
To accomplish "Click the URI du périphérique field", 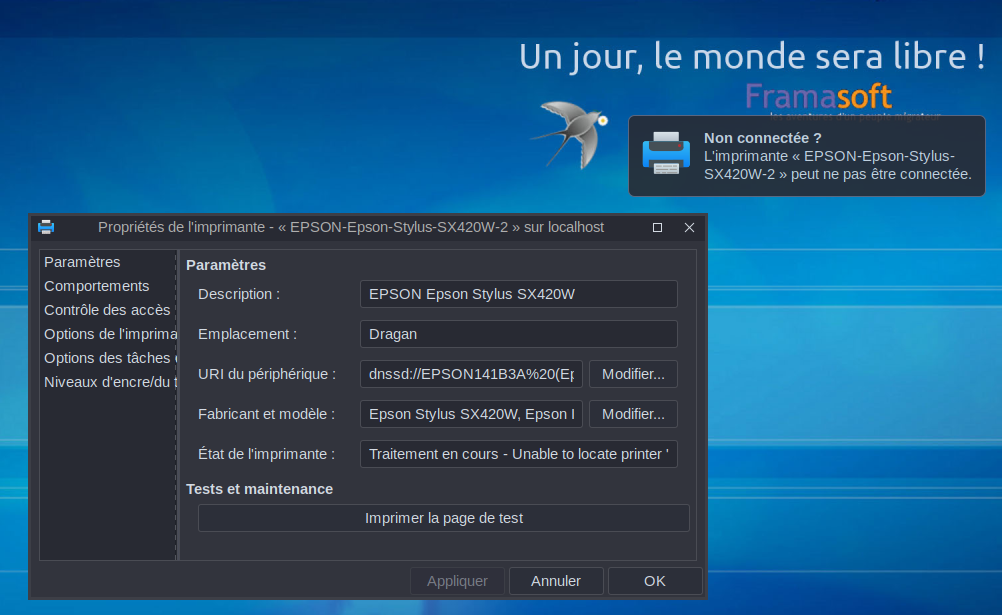I will point(472,374).
